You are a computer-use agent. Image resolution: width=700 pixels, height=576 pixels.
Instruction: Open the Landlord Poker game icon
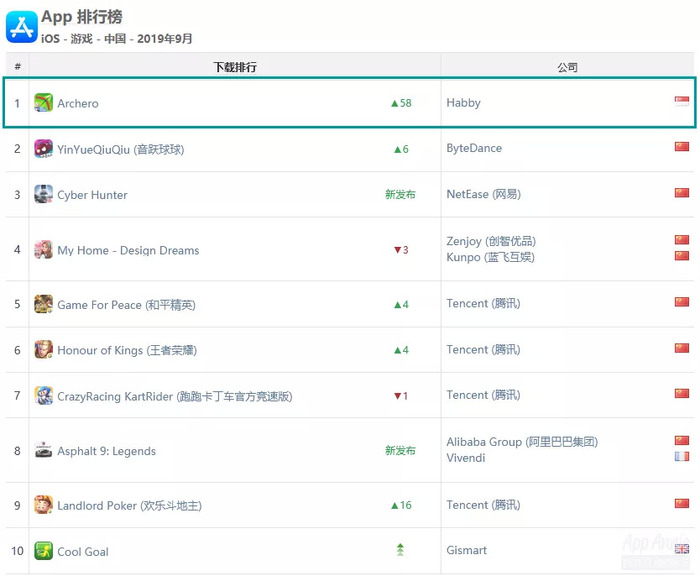point(43,505)
